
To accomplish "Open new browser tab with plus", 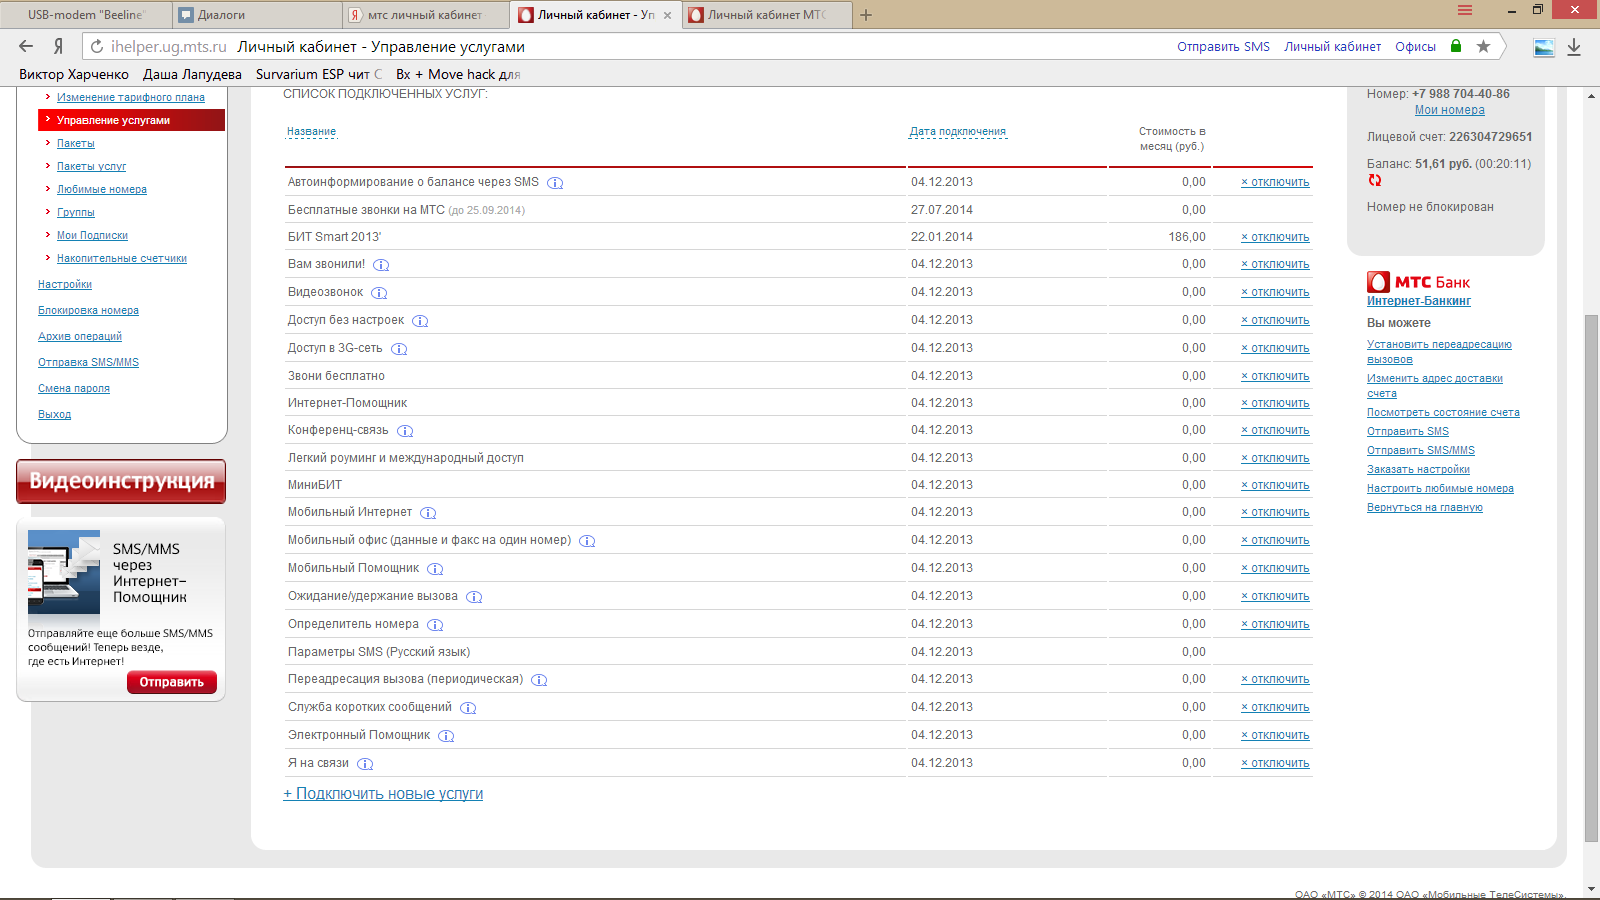I will (866, 15).
